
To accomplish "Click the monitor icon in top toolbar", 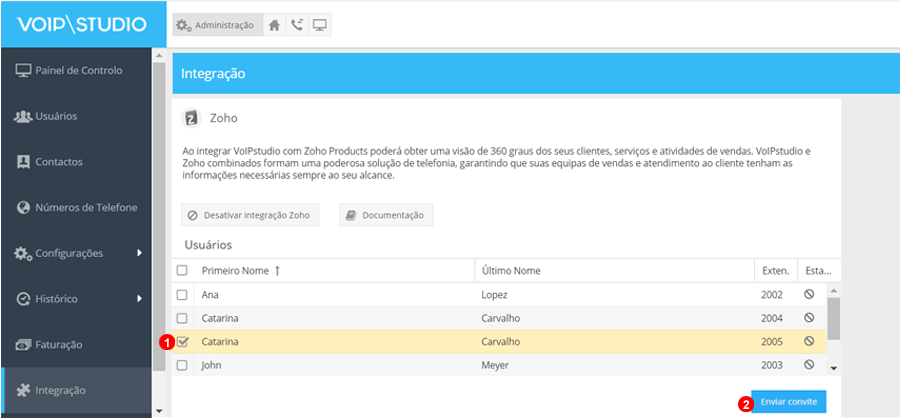I will 320,25.
